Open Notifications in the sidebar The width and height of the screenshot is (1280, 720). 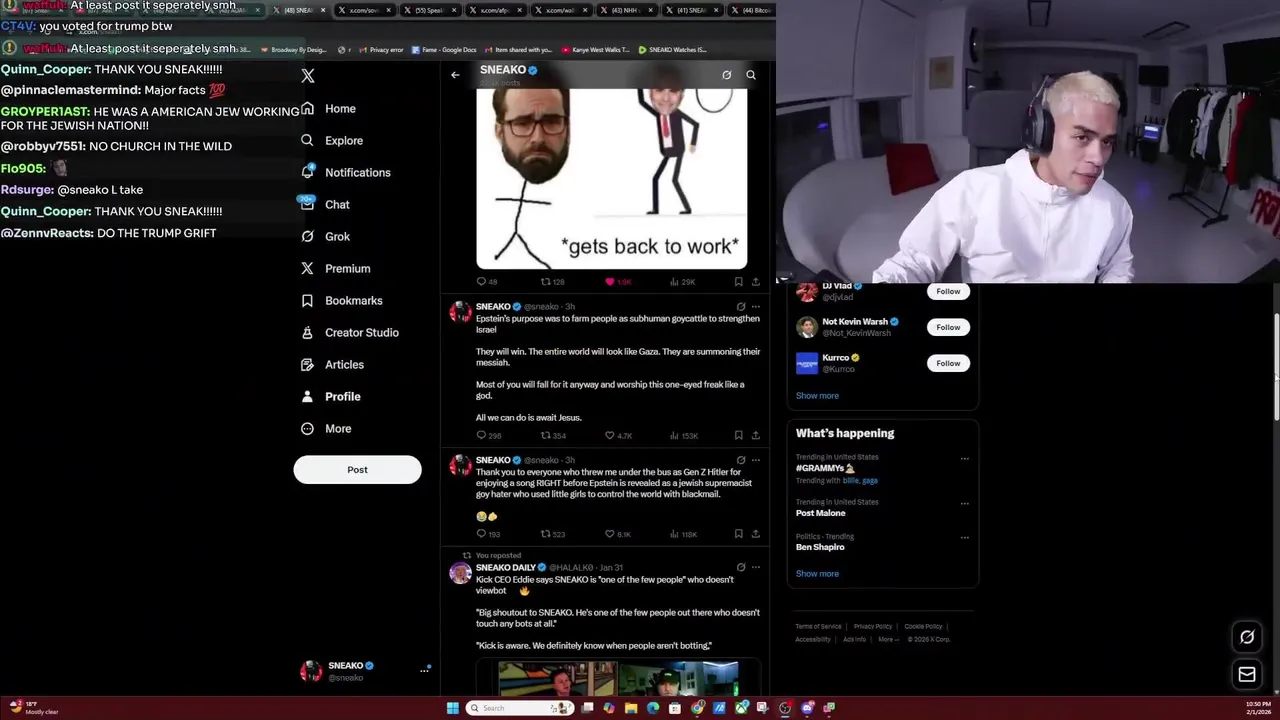coord(346,172)
